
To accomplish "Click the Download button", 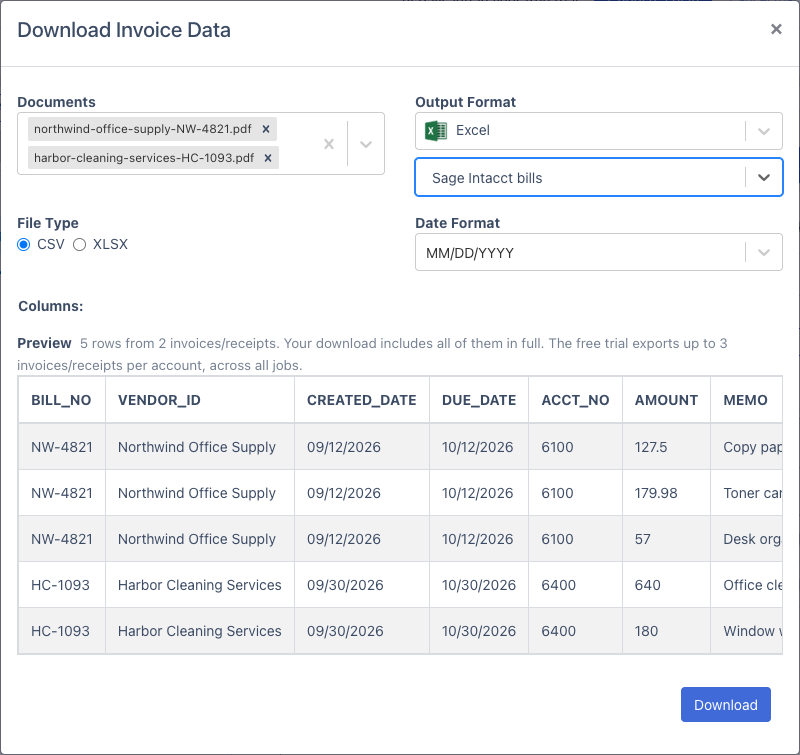I will click(x=726, y=704).
